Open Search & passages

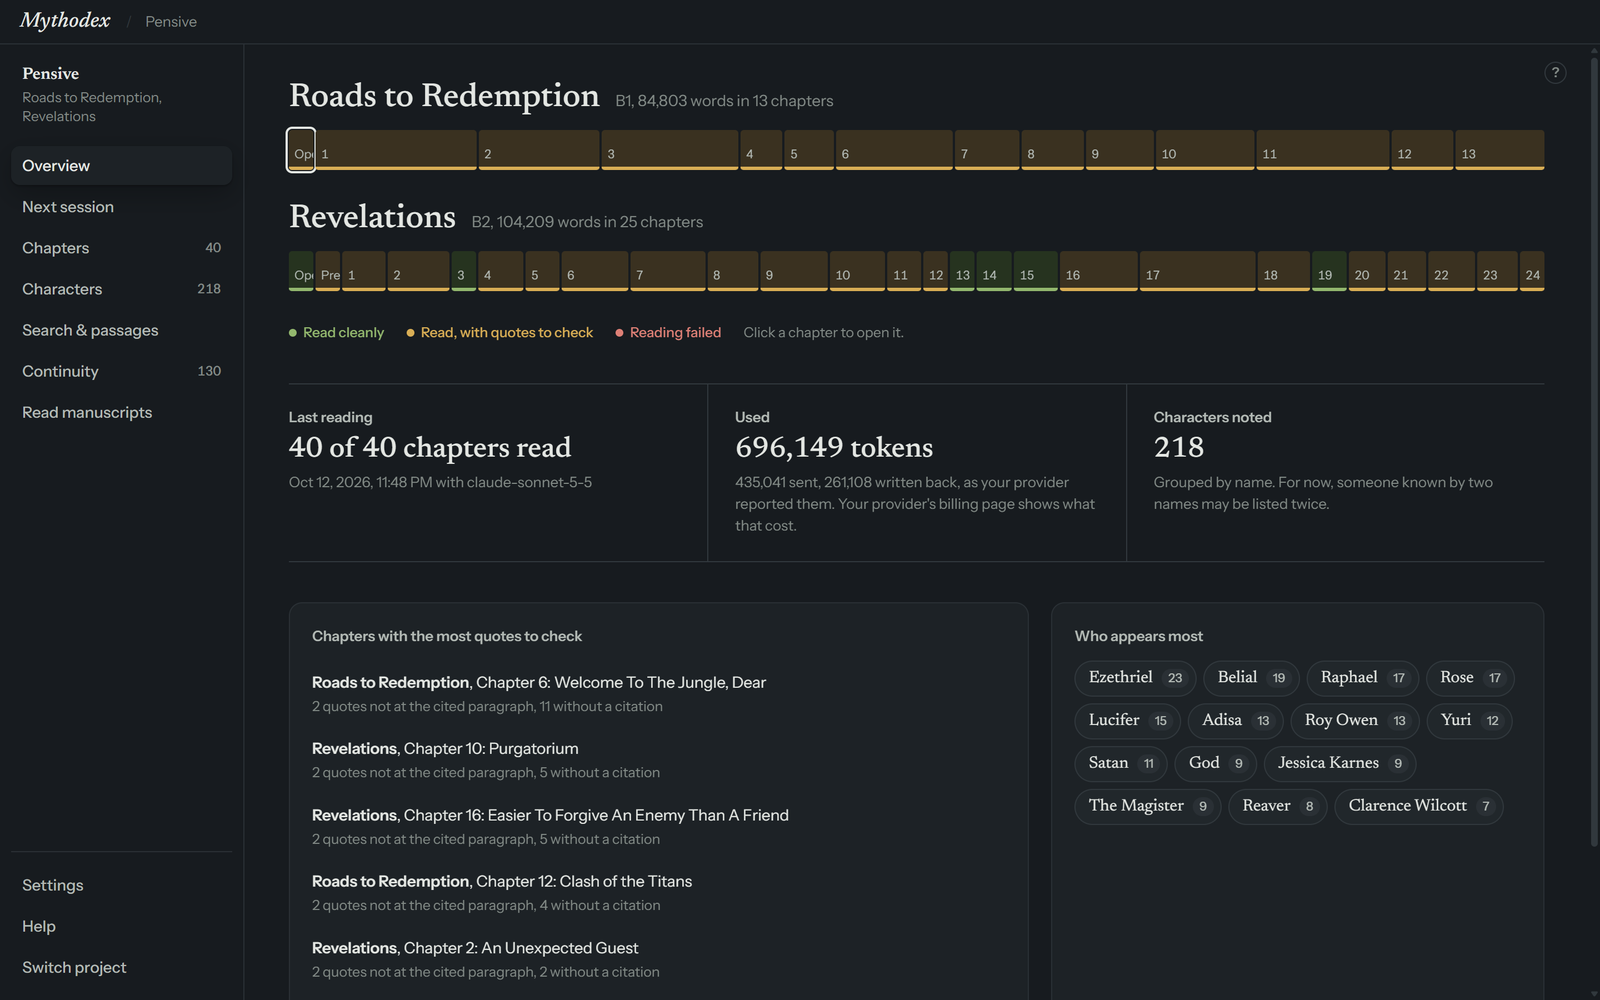point(121,330)
